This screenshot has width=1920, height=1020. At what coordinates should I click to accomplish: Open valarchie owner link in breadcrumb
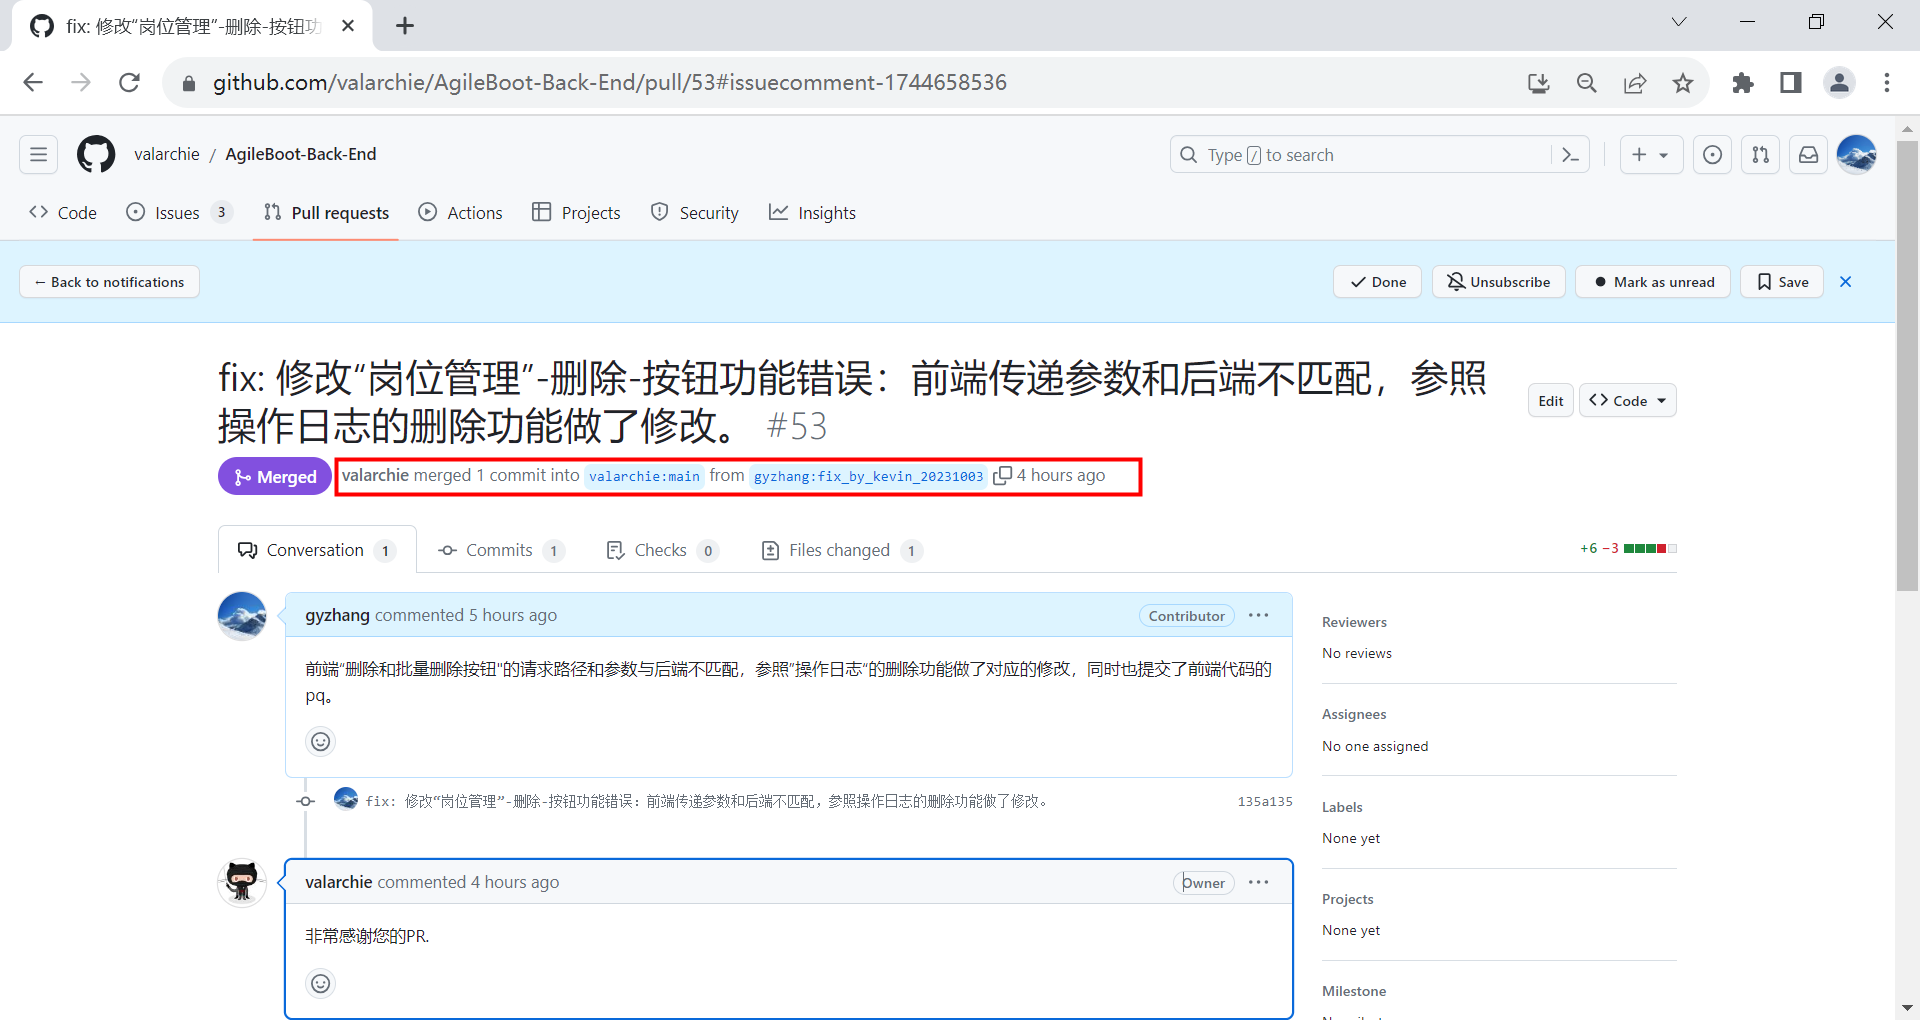point(167,154)
